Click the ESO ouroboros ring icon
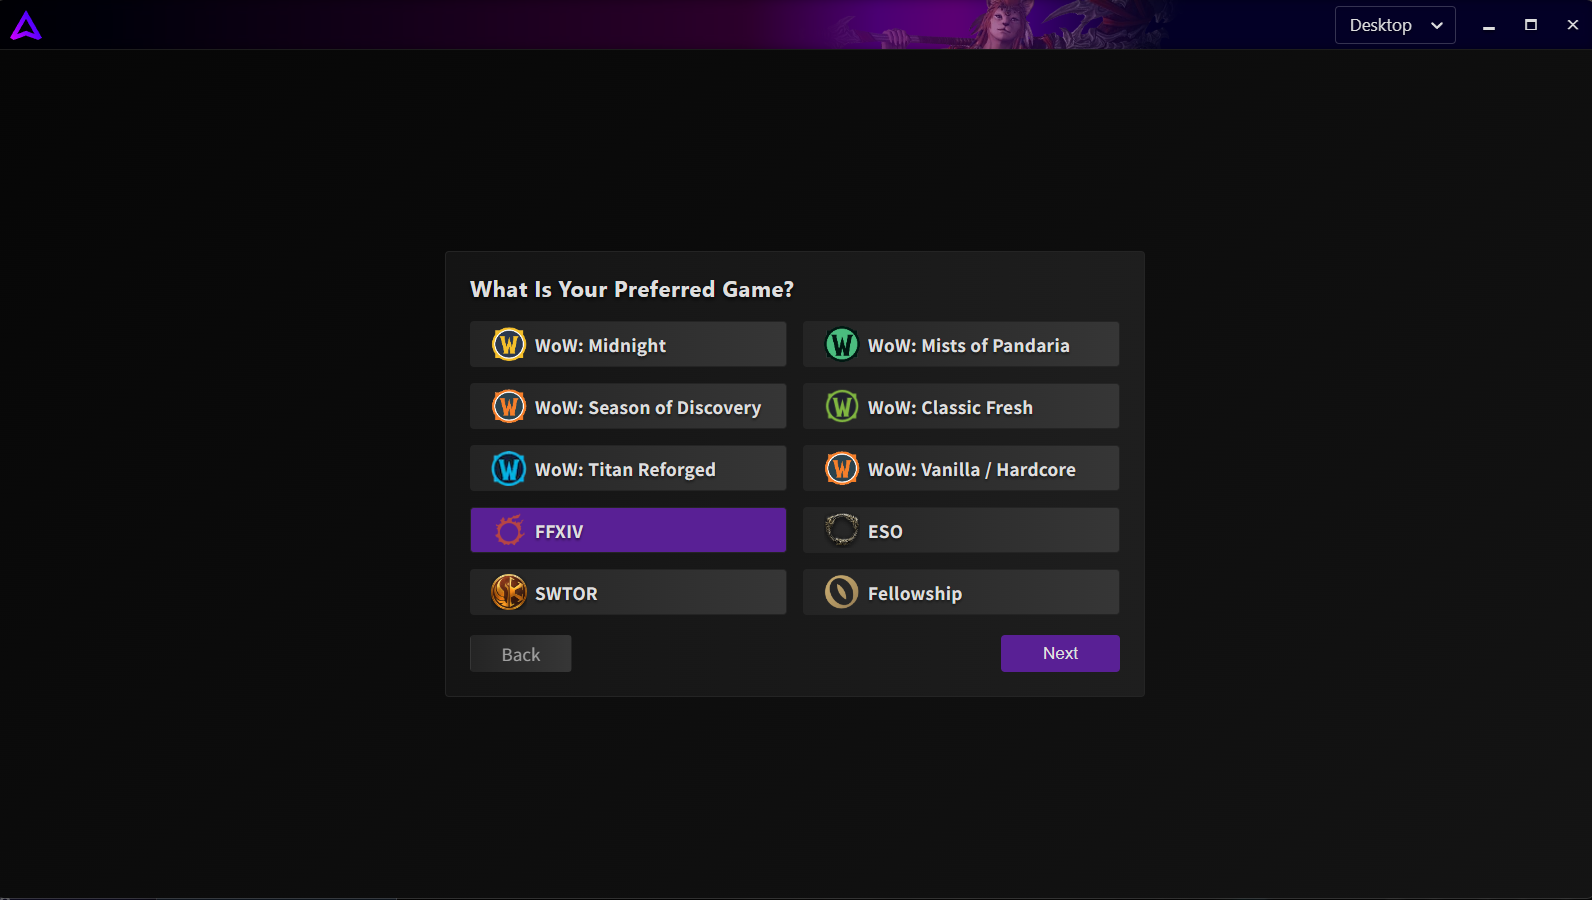 (x=842, y=530)
